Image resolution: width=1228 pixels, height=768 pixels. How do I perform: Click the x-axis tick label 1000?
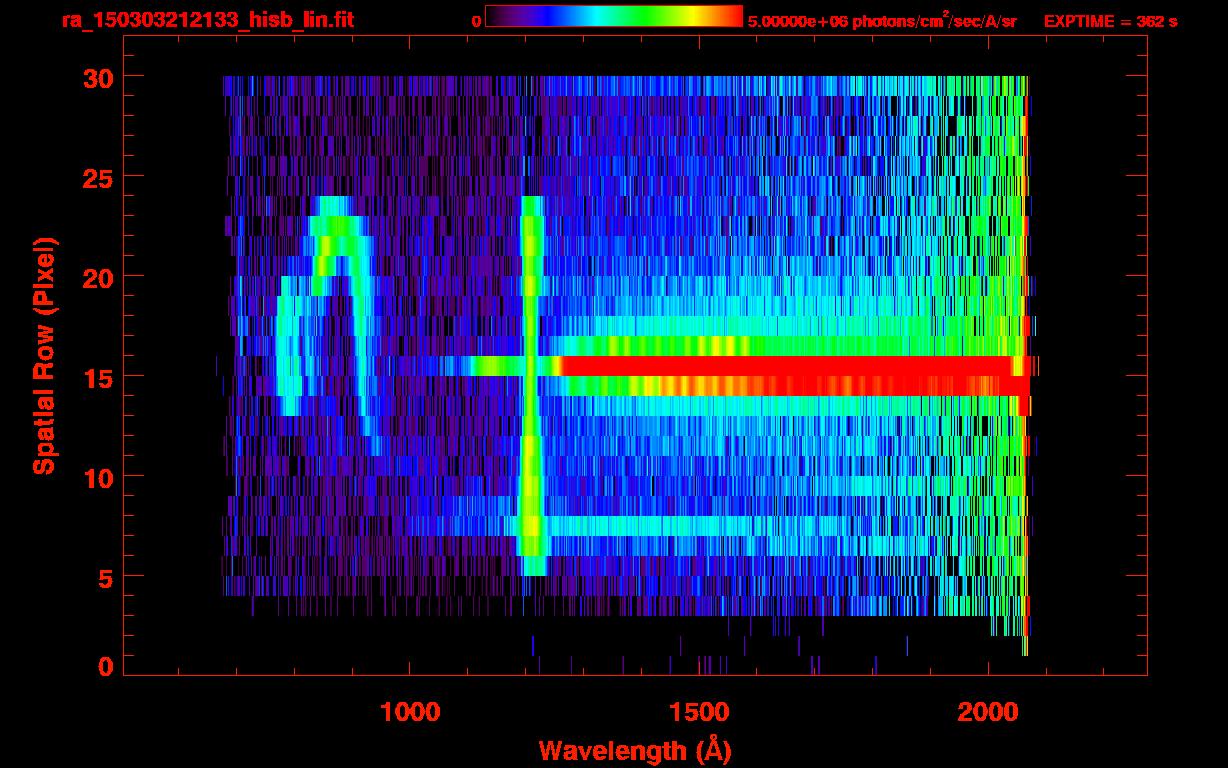pyautogui.click(x=409, y=712)
